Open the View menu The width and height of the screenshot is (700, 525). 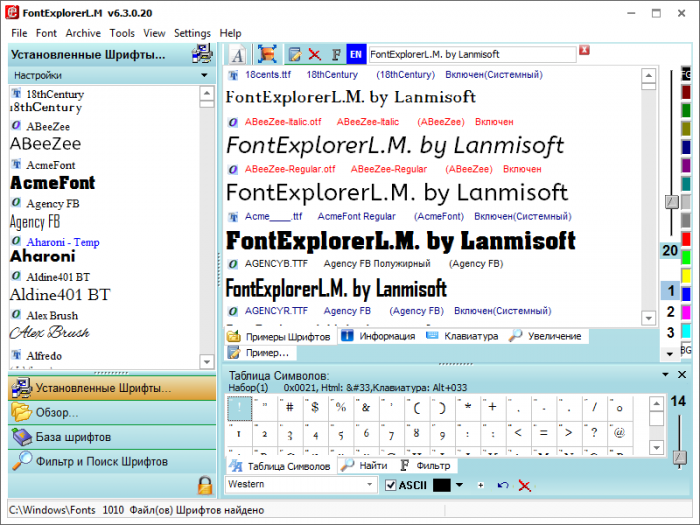click(154, 33)
